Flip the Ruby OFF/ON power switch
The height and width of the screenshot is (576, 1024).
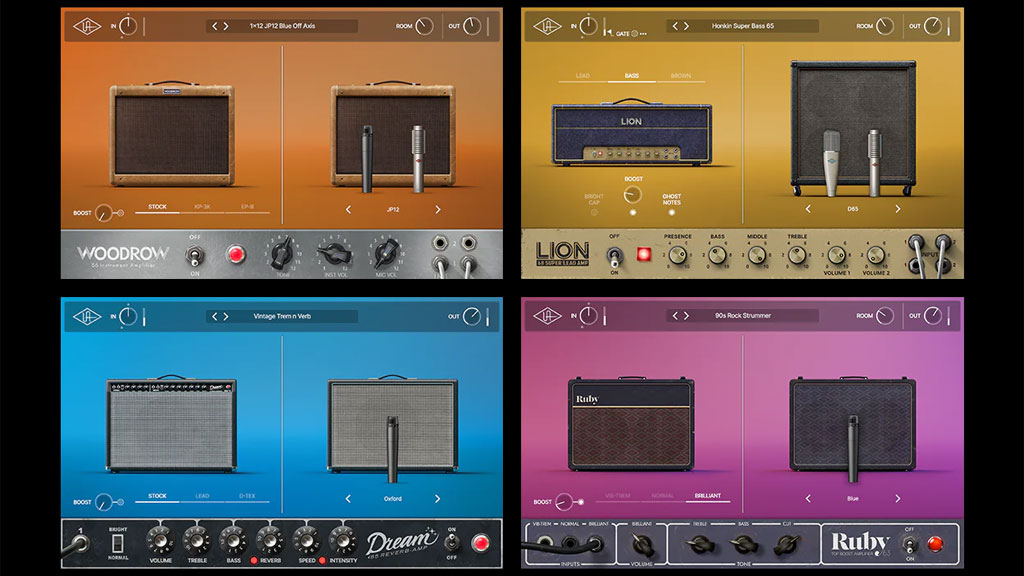pos(909,544)
